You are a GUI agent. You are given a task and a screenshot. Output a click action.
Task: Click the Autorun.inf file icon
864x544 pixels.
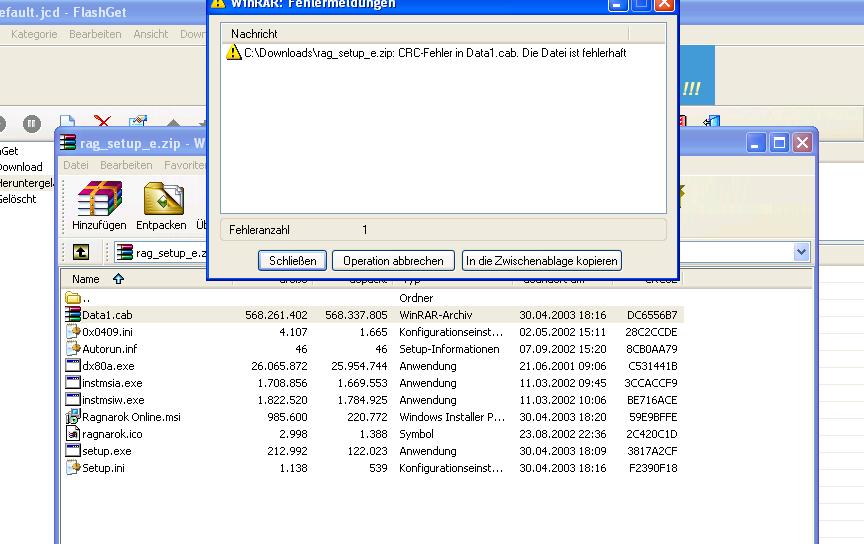73,348
